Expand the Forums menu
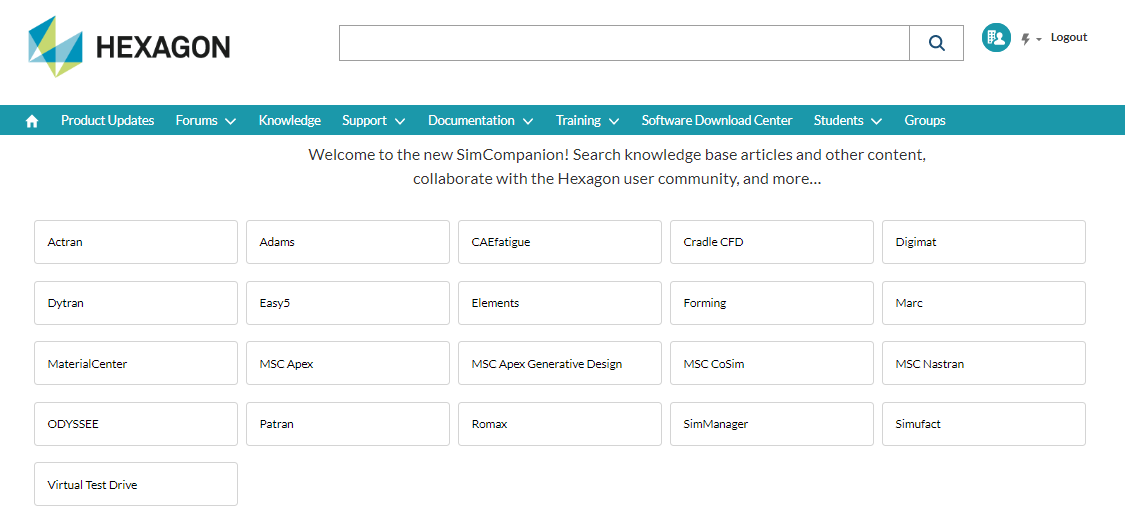This screenshot has width=1125, height=520. pos(206,120)
